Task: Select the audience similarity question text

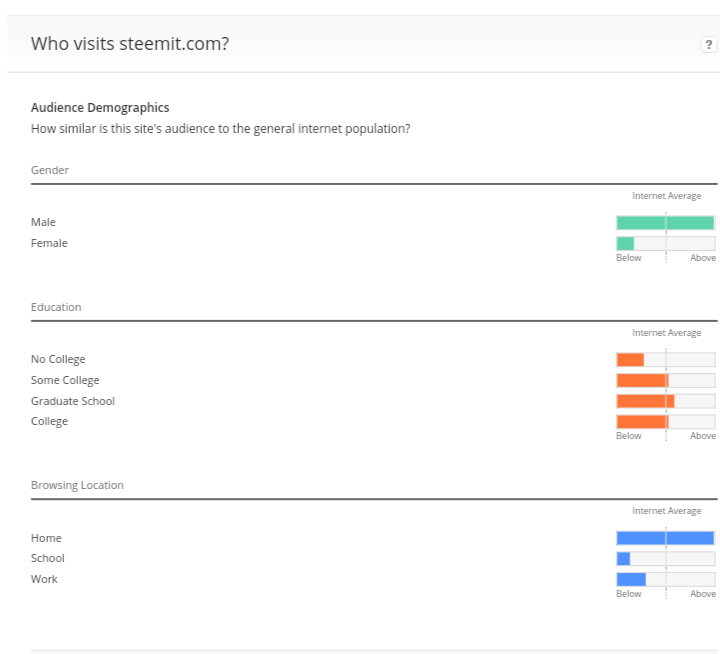Action: (220, 129)
